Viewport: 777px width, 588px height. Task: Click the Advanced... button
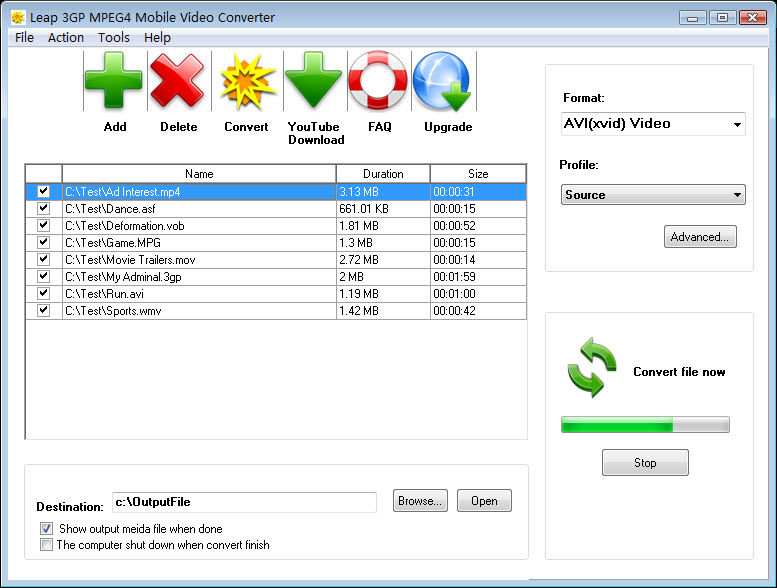700,237
